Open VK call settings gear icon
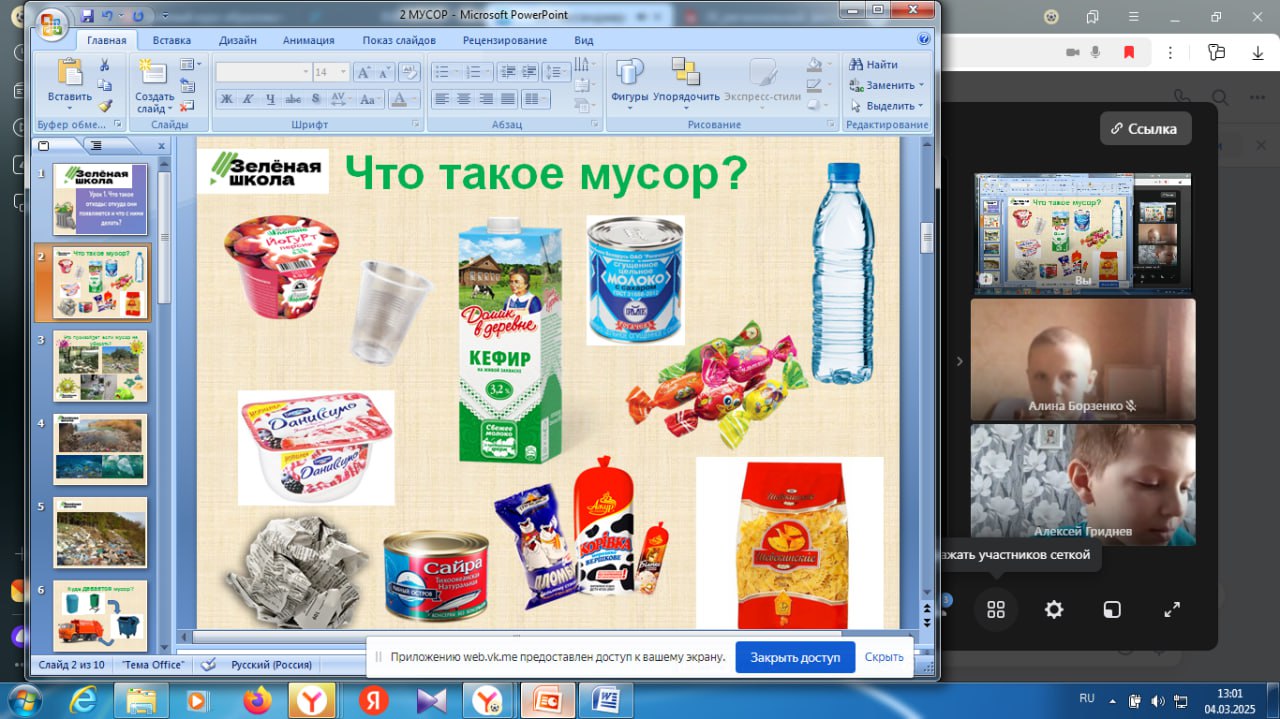The image size is (1280, 719). pos(1054,609)
